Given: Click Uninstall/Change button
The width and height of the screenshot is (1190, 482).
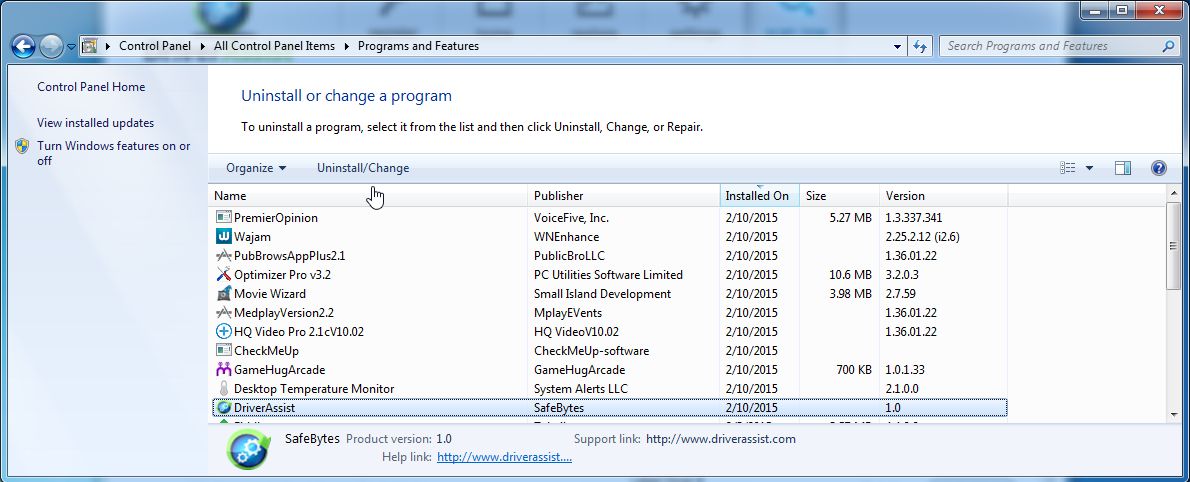Looking at the screenshot, I should pyautogui.click(x=363, y=168).
